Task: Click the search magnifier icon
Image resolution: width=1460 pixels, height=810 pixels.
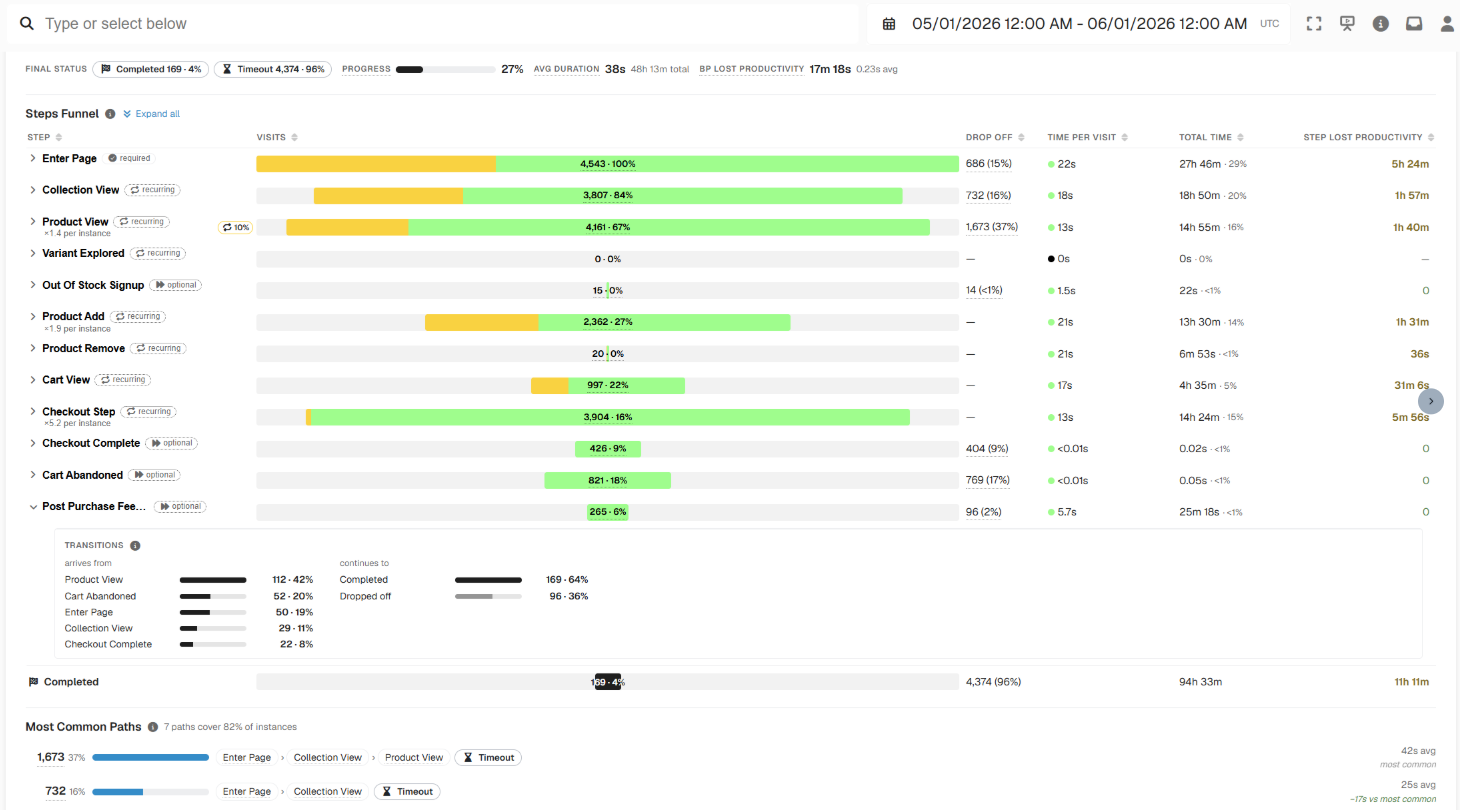Action: click(27, 23)
